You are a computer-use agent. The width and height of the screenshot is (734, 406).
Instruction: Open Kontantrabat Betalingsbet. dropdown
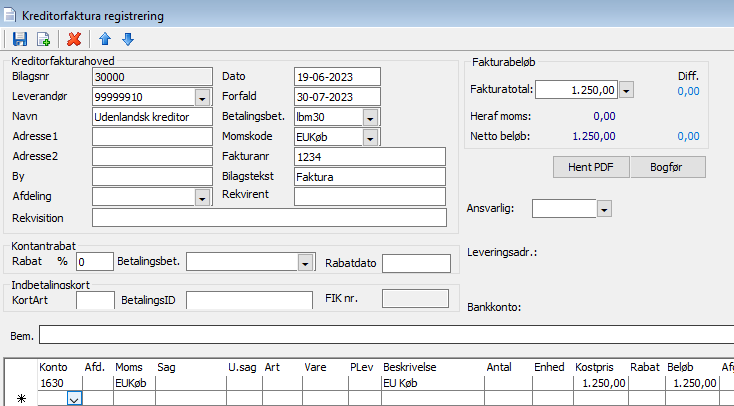(305, 262)
